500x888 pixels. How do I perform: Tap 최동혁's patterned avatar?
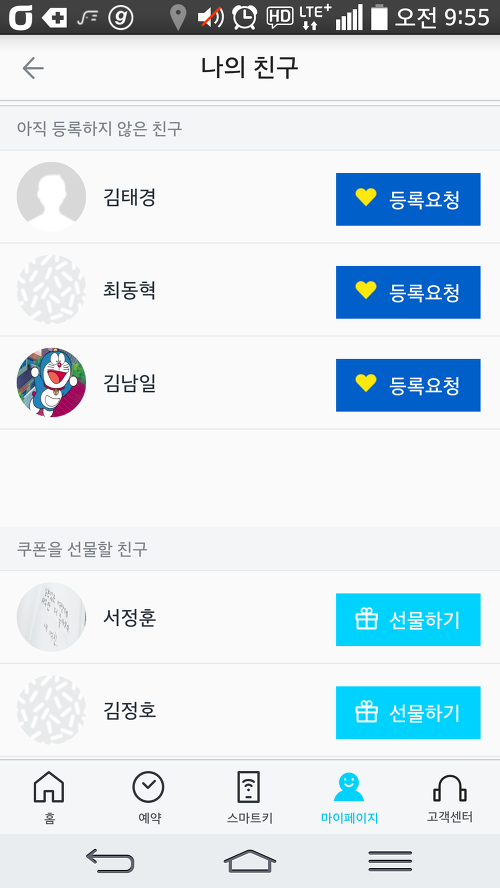point(52,289)
